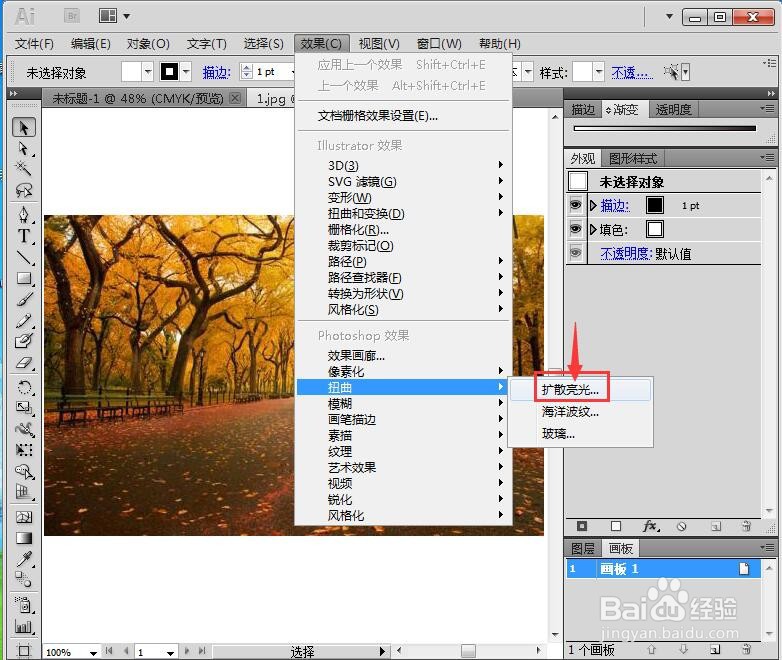Close the 未标题-1 document tab

point(235,97)
